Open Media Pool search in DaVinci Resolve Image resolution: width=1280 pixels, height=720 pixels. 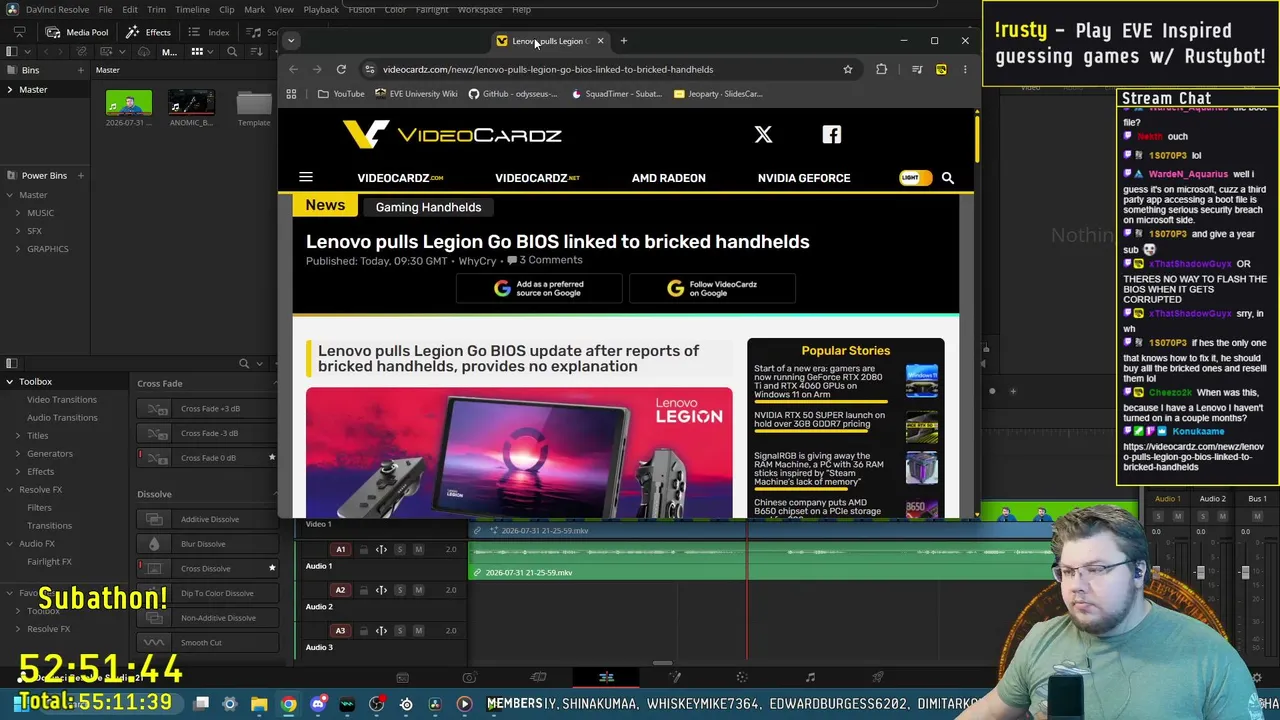[232, 52]
